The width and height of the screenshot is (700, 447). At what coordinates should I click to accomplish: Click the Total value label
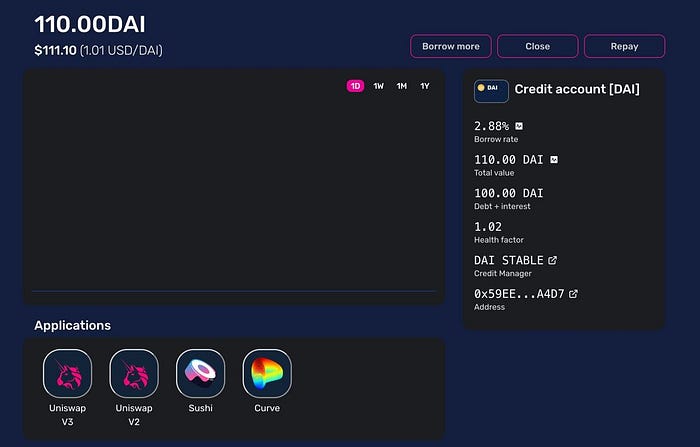494,173
